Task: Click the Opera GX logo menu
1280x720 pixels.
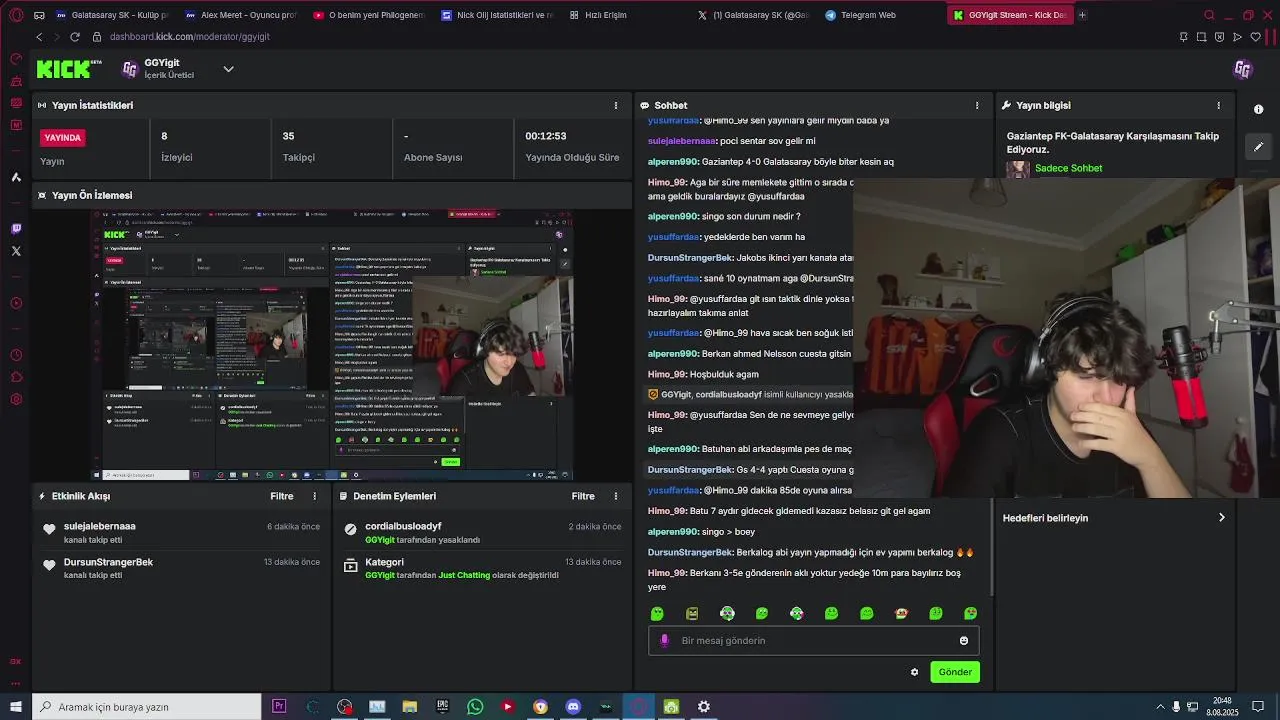Action: point(16,15)
